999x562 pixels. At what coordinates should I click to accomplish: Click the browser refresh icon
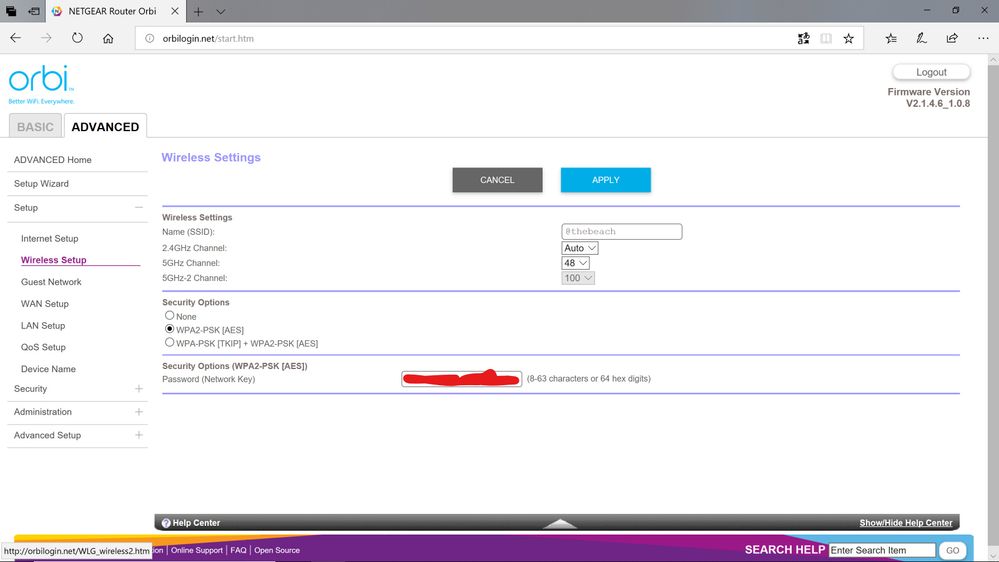[77, 39]
